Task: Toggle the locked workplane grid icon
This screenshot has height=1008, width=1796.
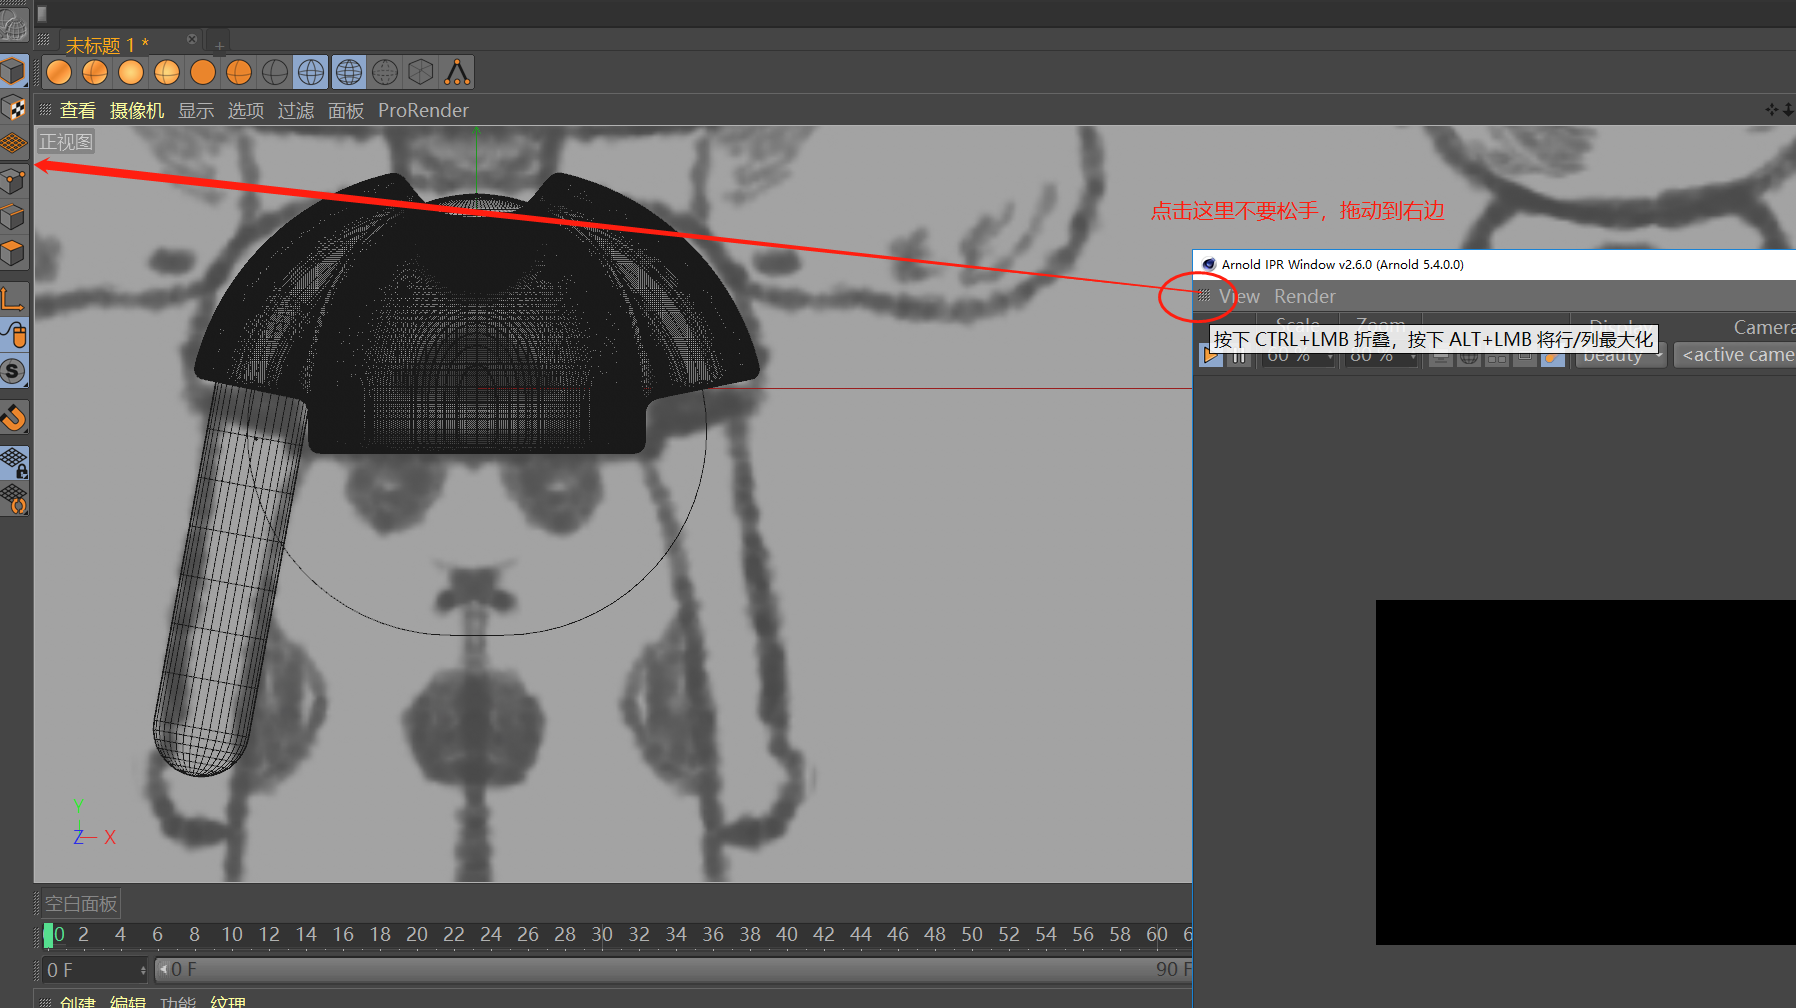Action: 14,463
